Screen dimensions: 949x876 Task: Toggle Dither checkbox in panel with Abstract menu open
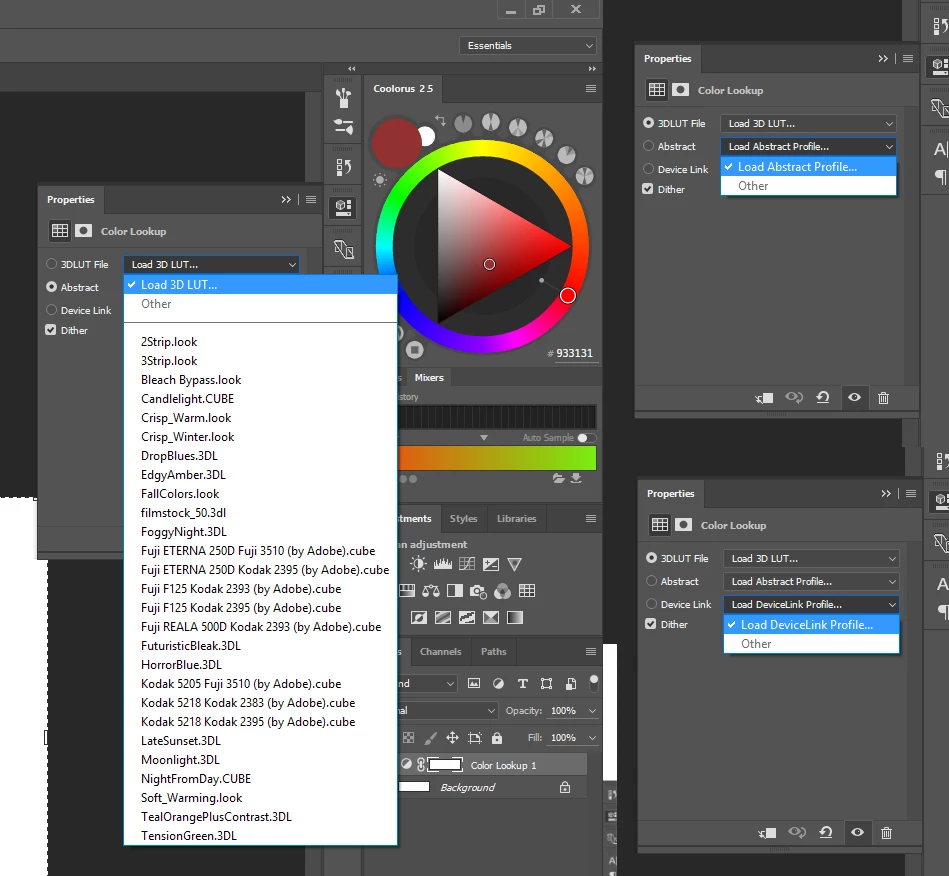pos(648,189)
